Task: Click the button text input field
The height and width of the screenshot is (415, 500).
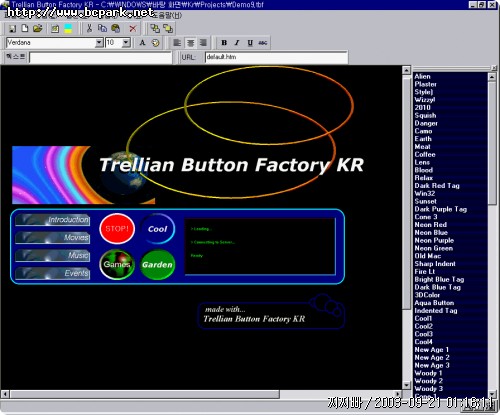Action: (x=100, y=57)
